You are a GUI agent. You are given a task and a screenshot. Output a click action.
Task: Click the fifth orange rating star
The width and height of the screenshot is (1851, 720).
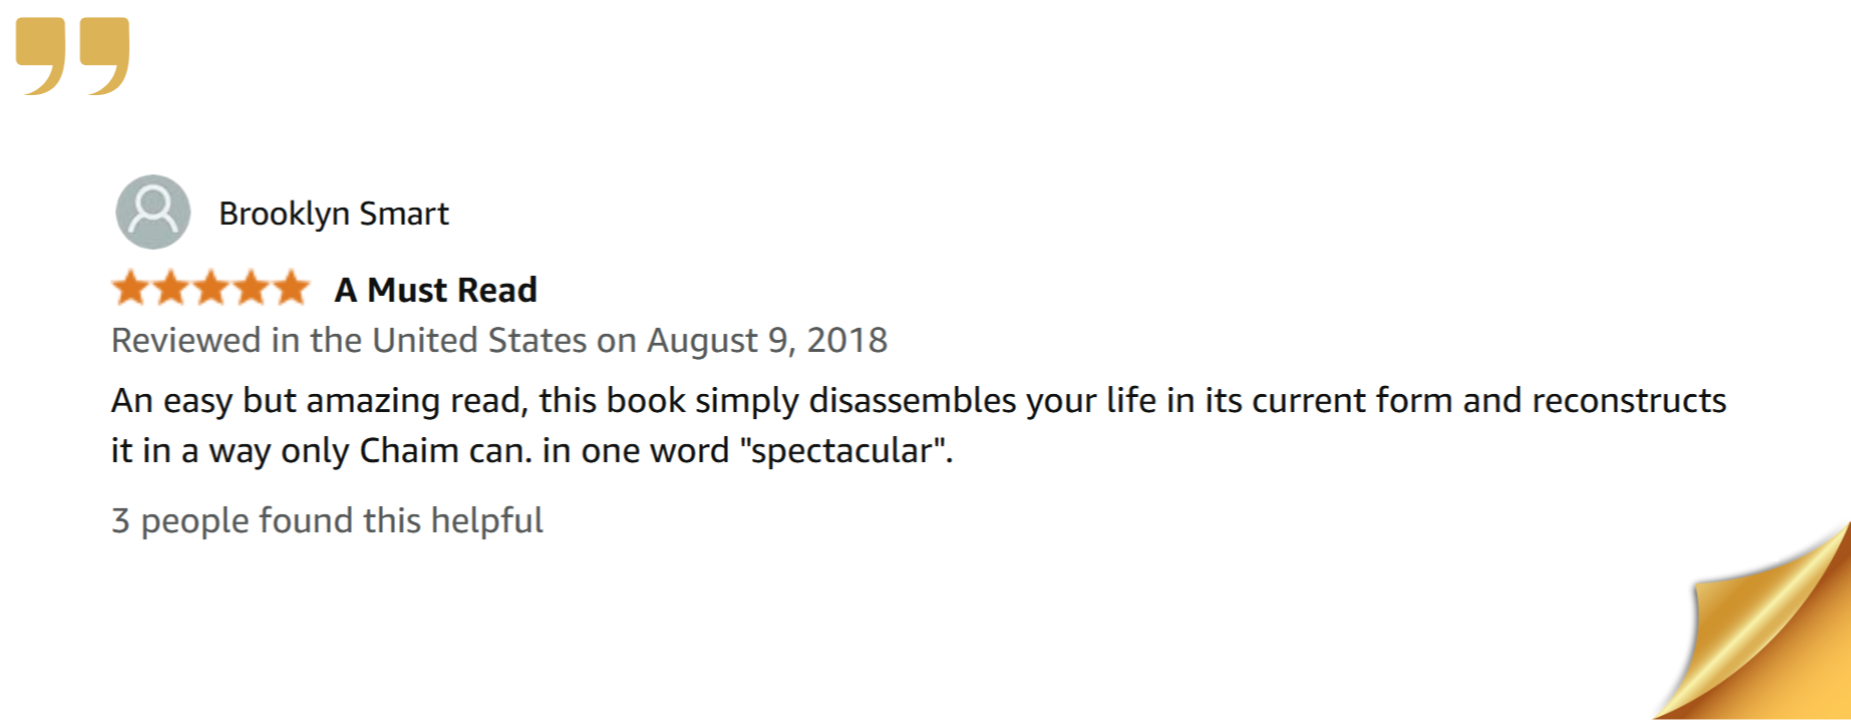click(291, 288)
